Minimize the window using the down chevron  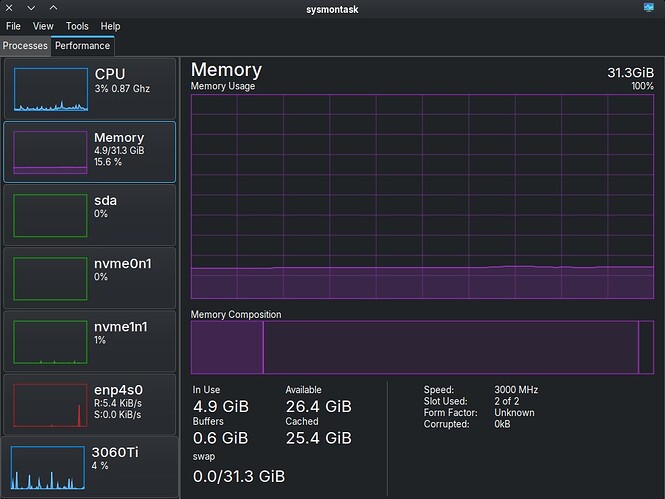point(33,9)
